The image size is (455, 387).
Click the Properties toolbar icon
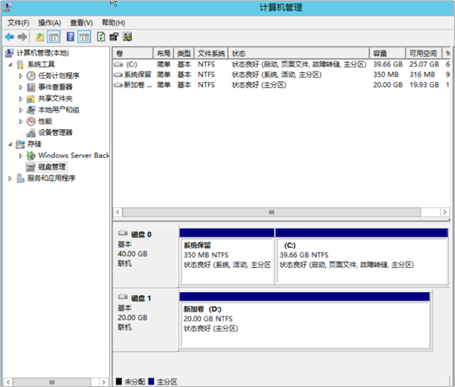114,37
